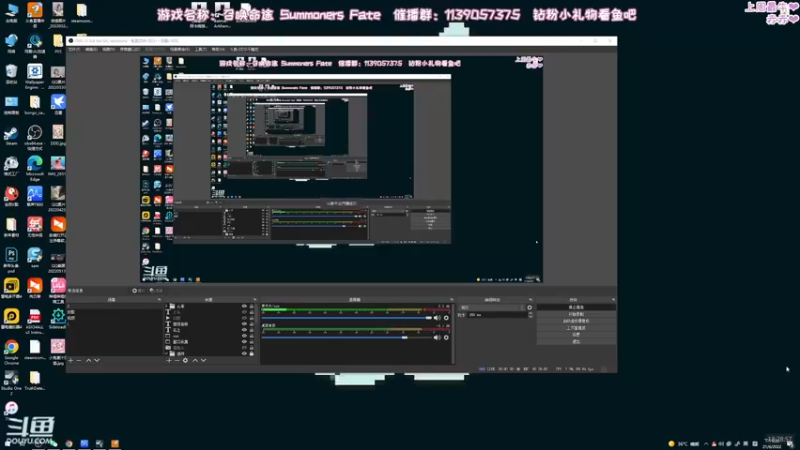This screenshot has width=800, height=450.
Task: Adjust transition duration with the stepper arrows
Action: click(530, 315)
